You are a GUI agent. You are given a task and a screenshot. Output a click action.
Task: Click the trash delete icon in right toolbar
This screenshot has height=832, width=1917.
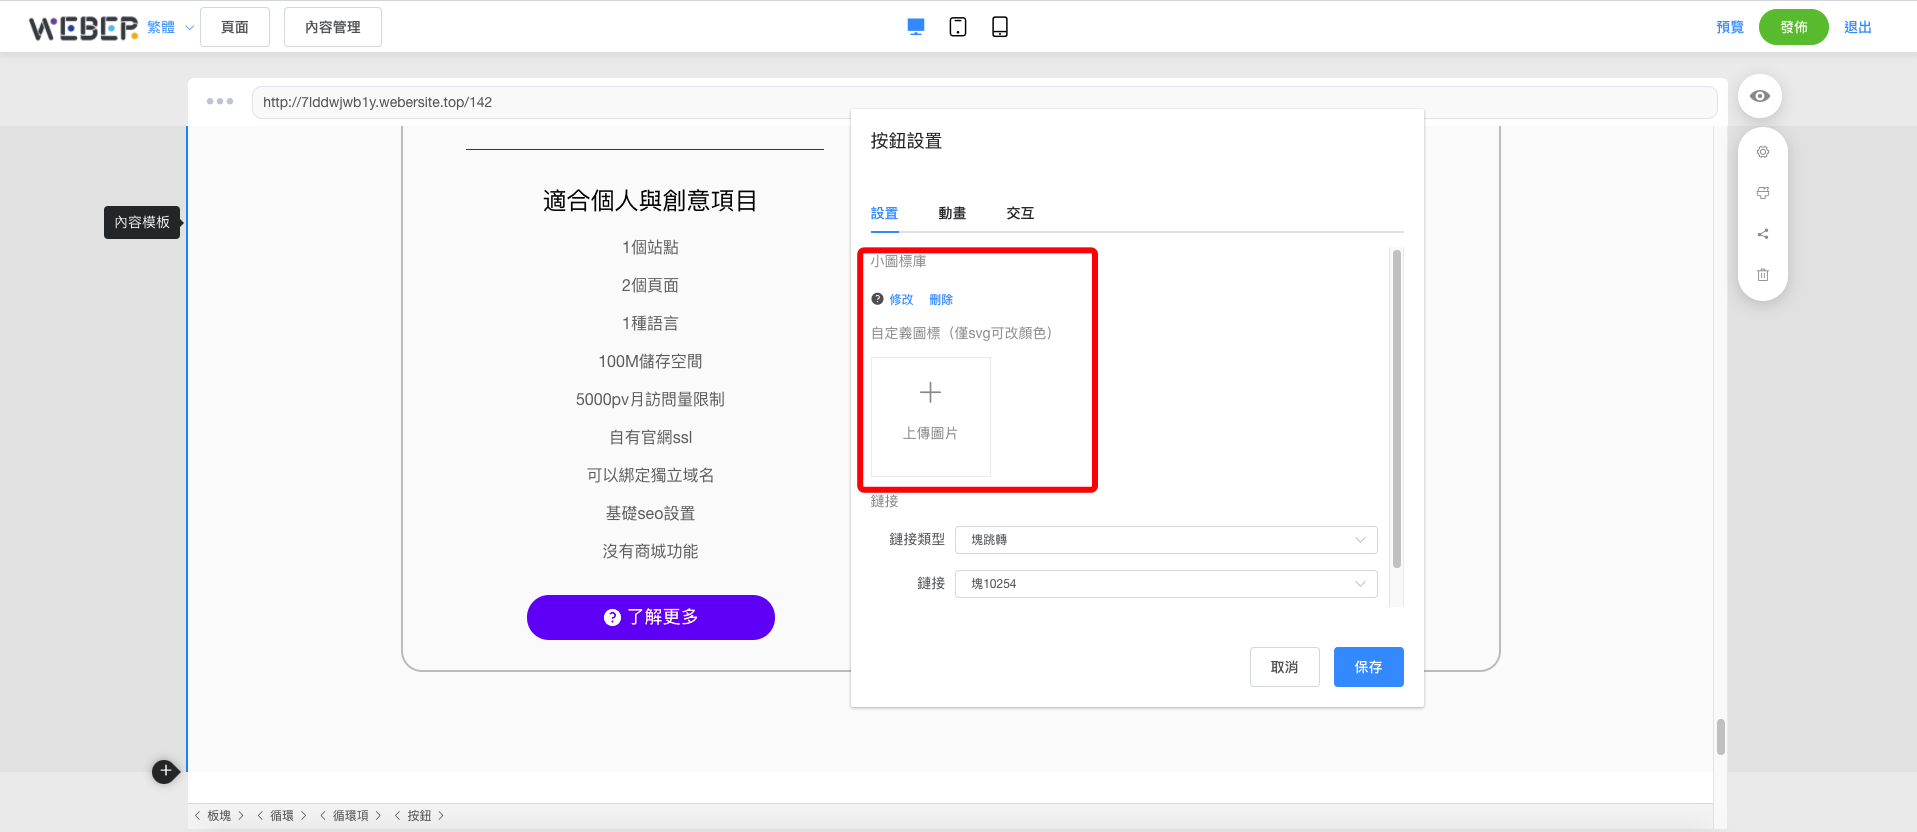[x=1763, y=275]
